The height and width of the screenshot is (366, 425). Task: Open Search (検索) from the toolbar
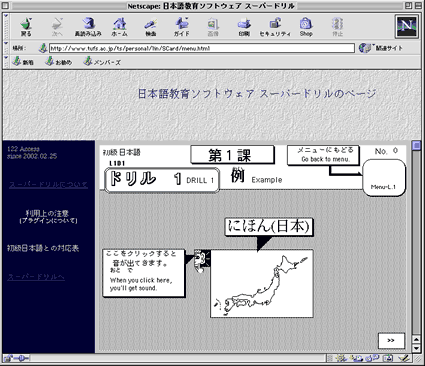[151, 27]
